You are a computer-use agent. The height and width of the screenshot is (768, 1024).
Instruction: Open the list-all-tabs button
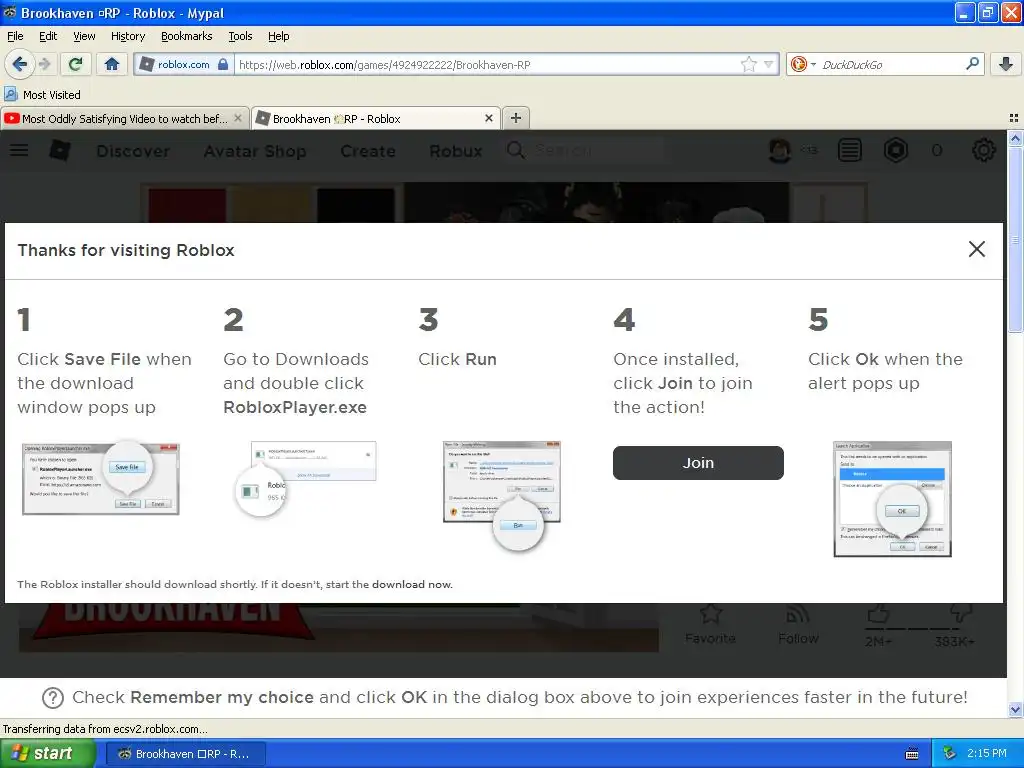tap(1014, 118)
